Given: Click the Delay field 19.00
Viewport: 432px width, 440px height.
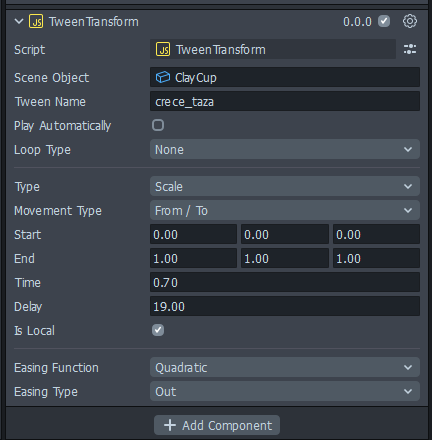Looking at the screenshot, I should click(285, 306).
